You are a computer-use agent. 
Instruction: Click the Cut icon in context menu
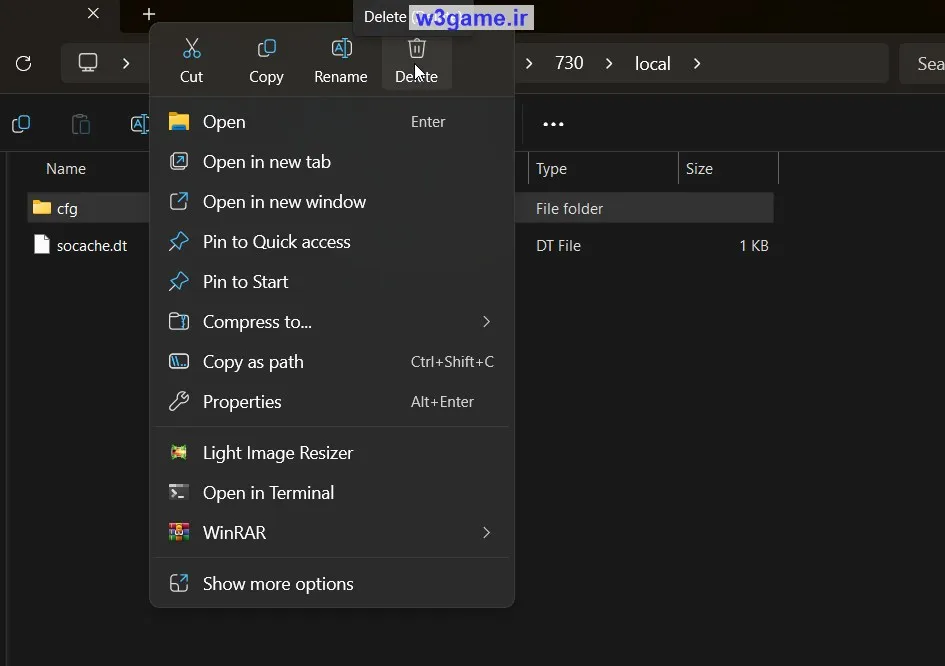point(192,48)
